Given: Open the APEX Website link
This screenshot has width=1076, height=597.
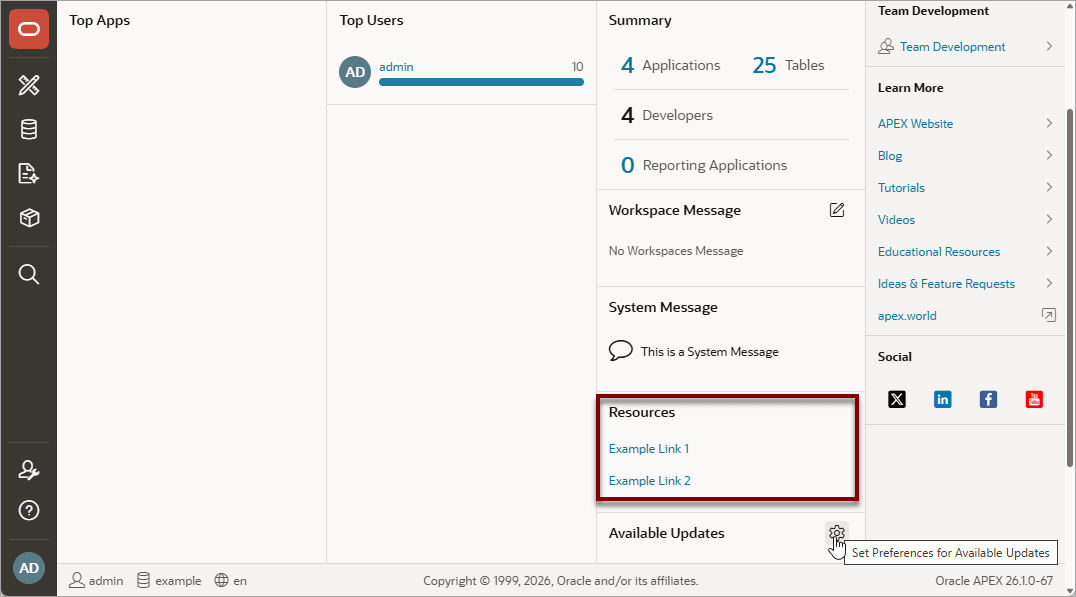Looking at the screenshot, I should click(x=915, y=124).
